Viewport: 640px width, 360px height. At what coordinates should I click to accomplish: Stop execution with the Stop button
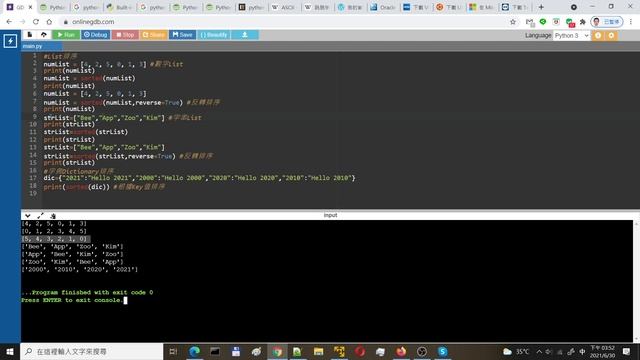(125, 35)
